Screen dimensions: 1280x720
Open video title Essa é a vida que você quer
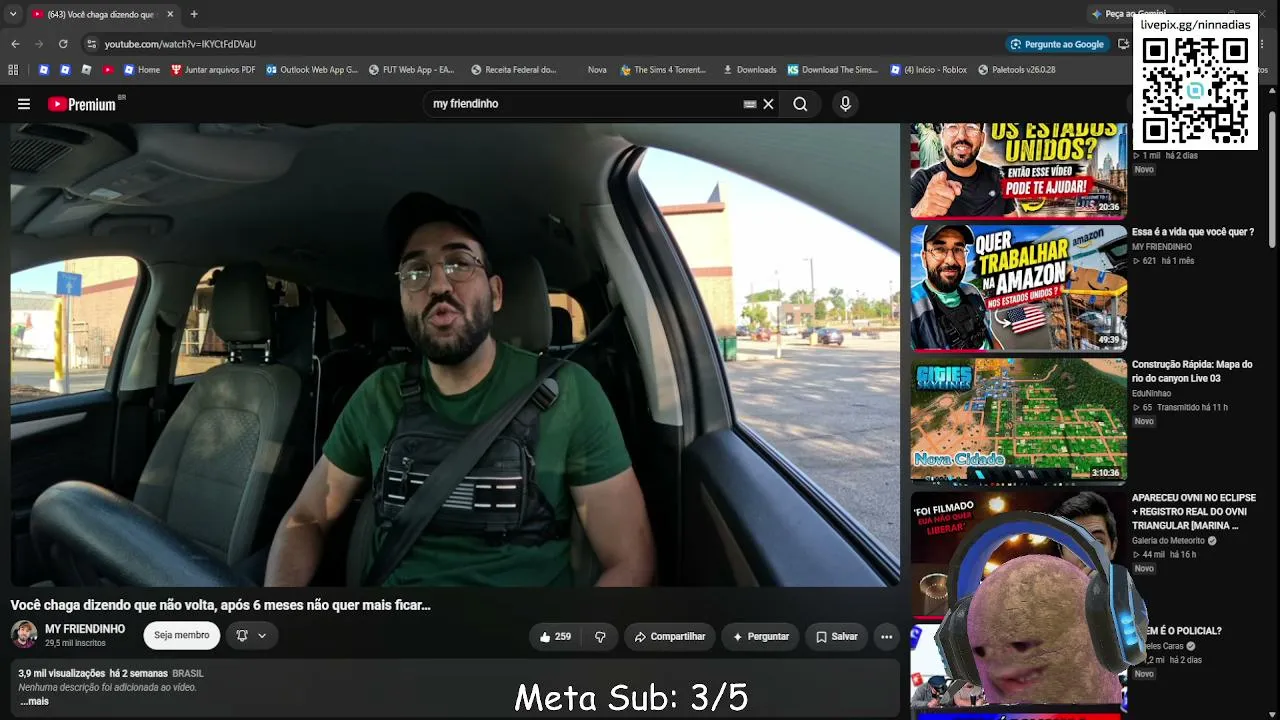coord(1193,232)
